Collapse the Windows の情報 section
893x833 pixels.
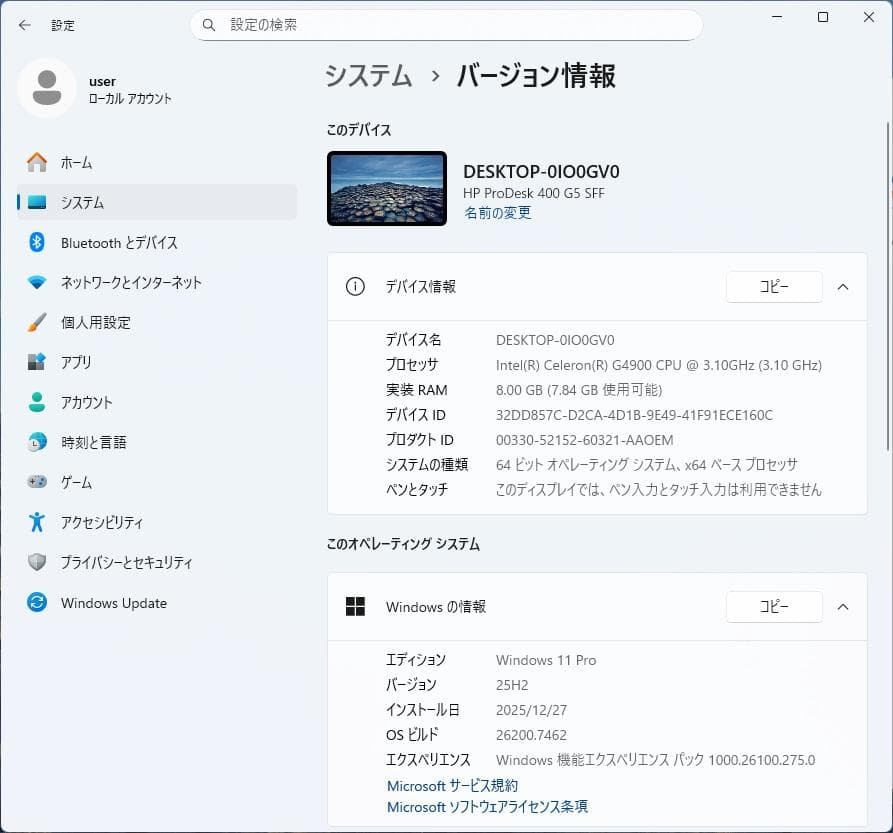pos(843,607)
